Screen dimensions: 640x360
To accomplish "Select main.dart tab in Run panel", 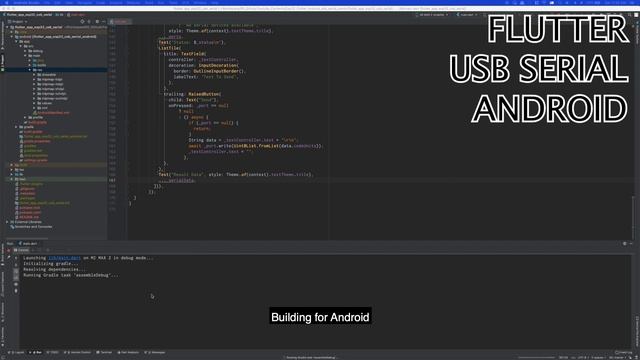I will point(28,244).
